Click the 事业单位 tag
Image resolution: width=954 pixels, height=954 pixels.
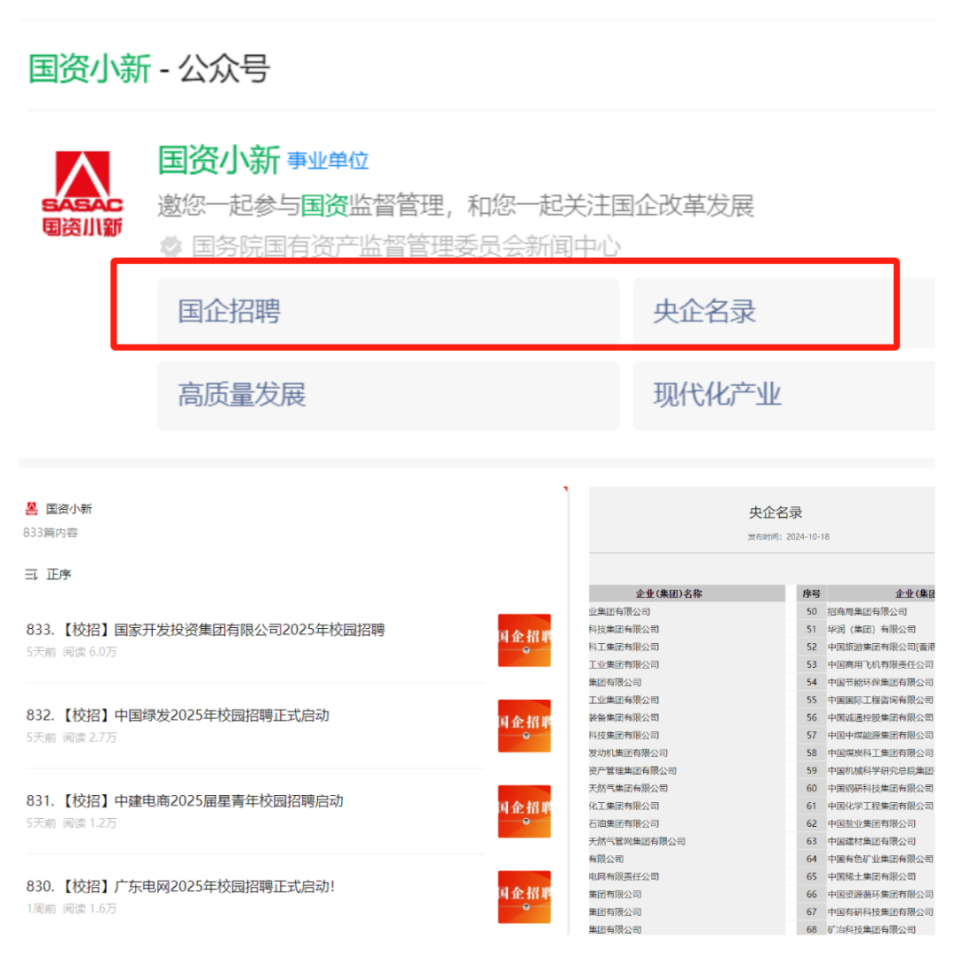tap(328, 161)
